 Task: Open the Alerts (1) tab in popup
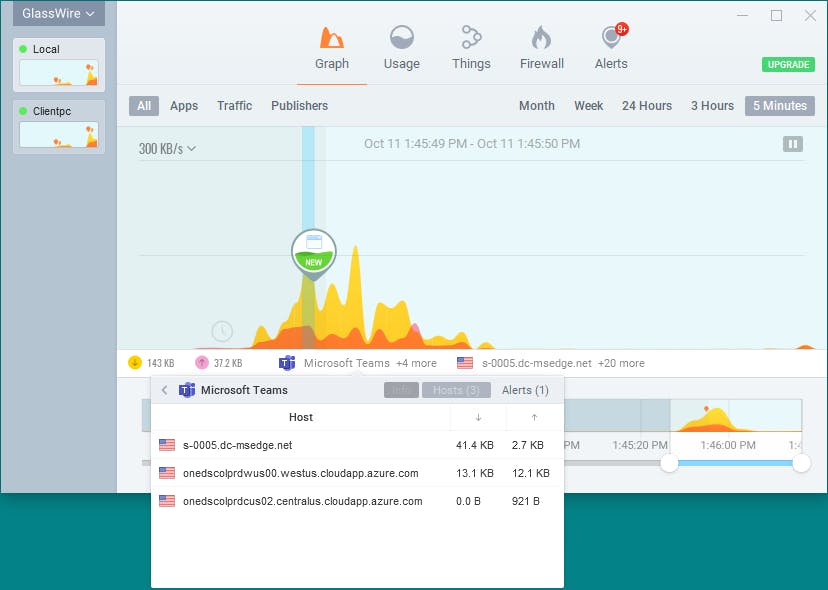point(525,390)
